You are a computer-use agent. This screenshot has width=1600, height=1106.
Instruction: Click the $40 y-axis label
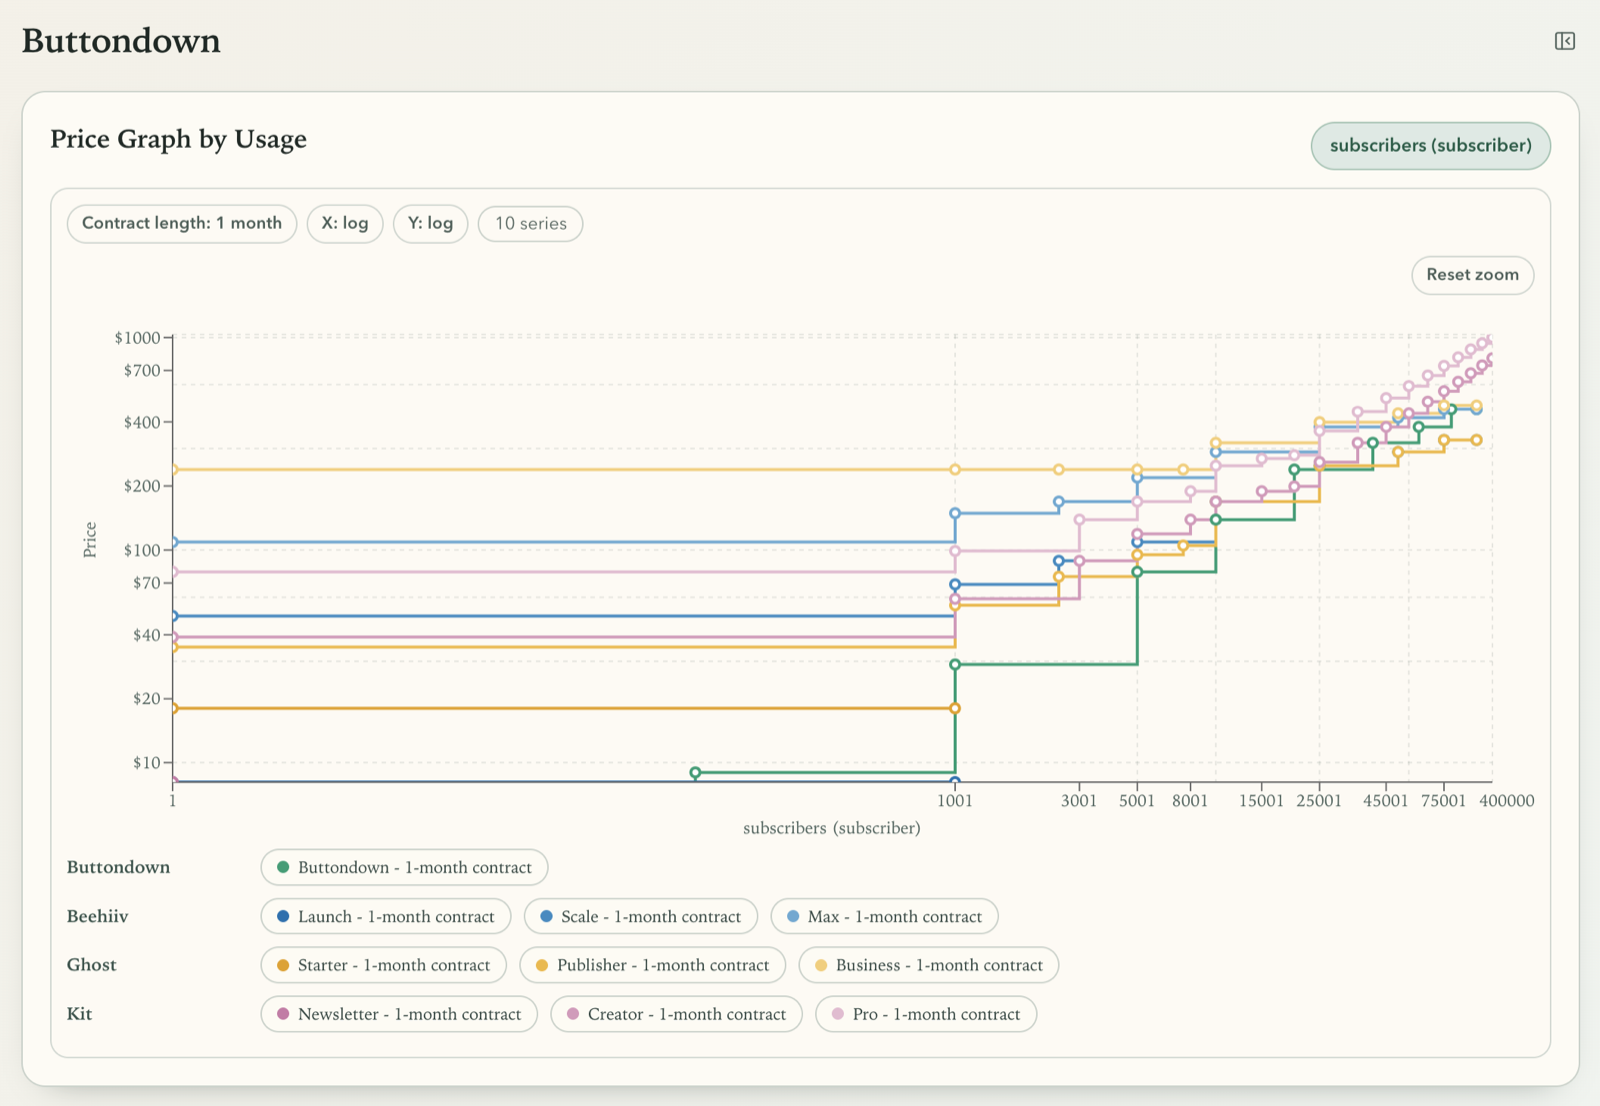point(146,635)
